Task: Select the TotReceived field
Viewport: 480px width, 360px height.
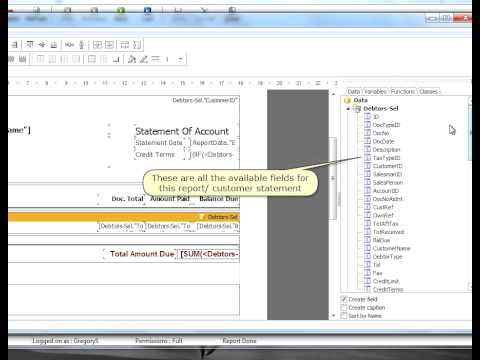Action: pyautogui.click(x=384, y=232)
